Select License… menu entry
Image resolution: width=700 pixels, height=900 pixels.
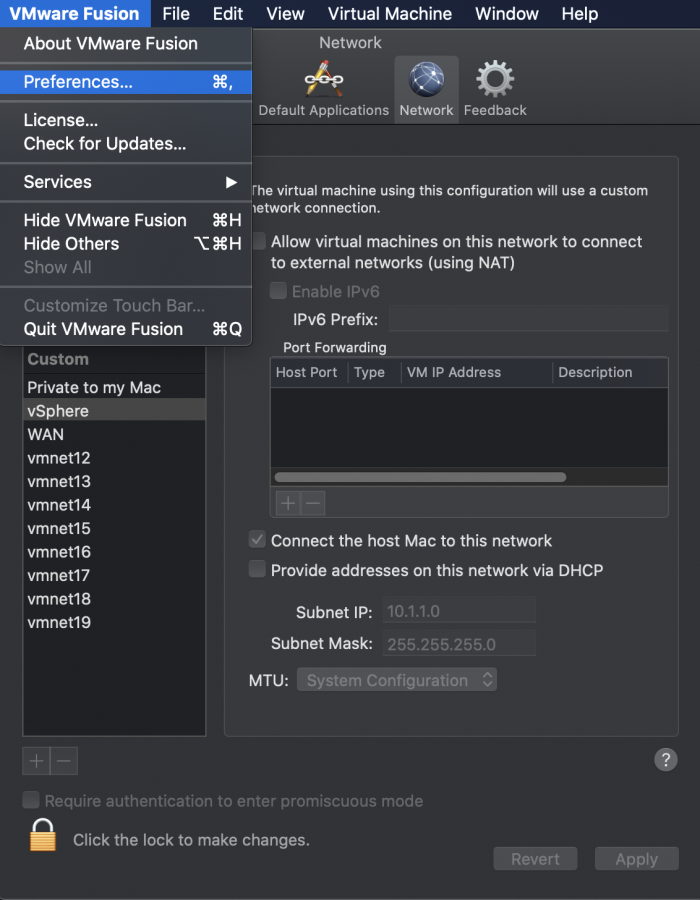coord(126,120)
